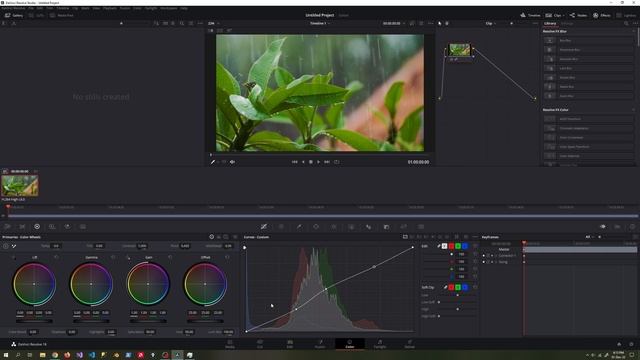The height and width of the screenshot is (360, 640).
Task: Adjust the Lift master wheel slider
Action: [34, 321]
